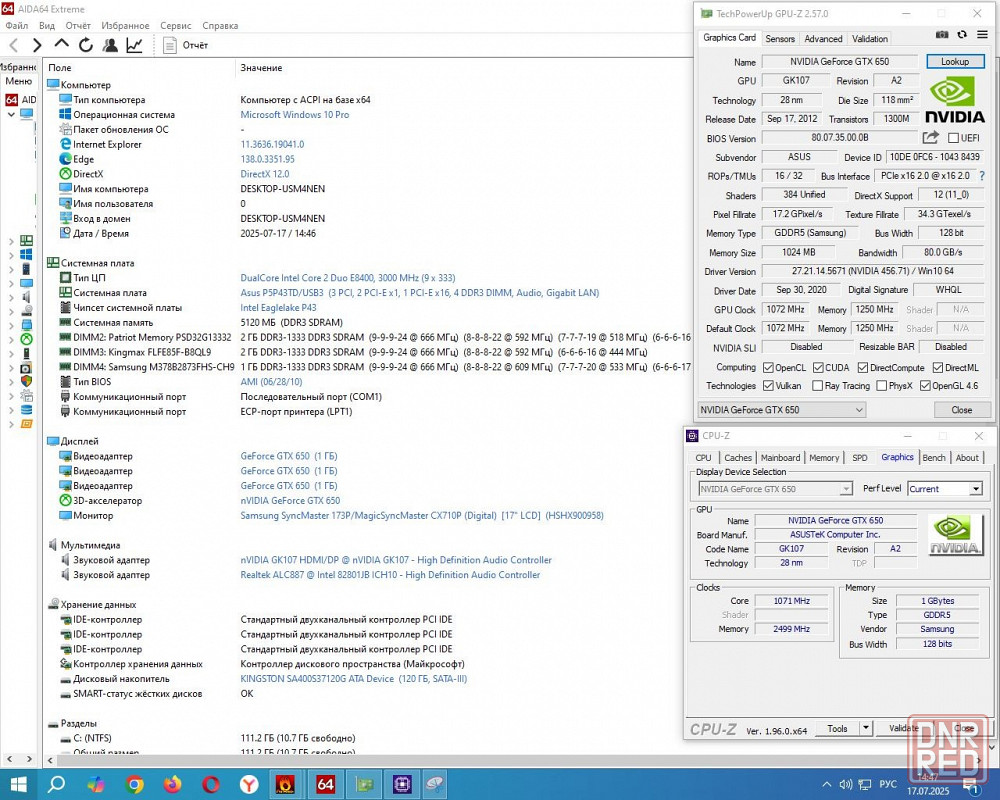Click the GPU-Z refresh icon
Image resolution: width=1000 pixels, height=800 pixels.
coord(962,35)
